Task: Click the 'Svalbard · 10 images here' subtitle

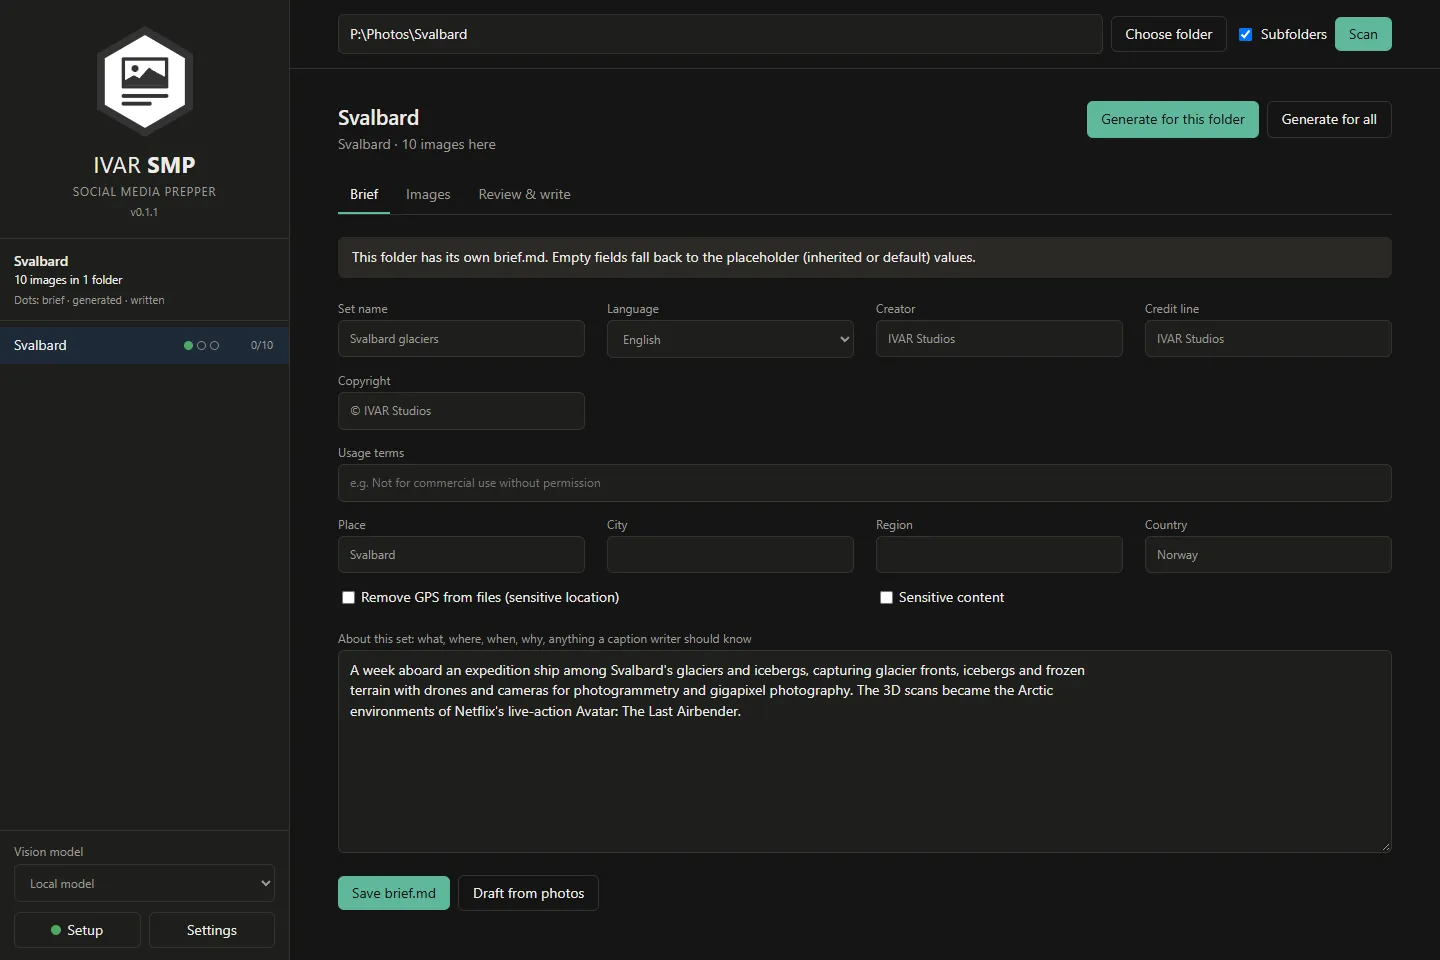Action: pyautogui.click(x=417, y=145)
